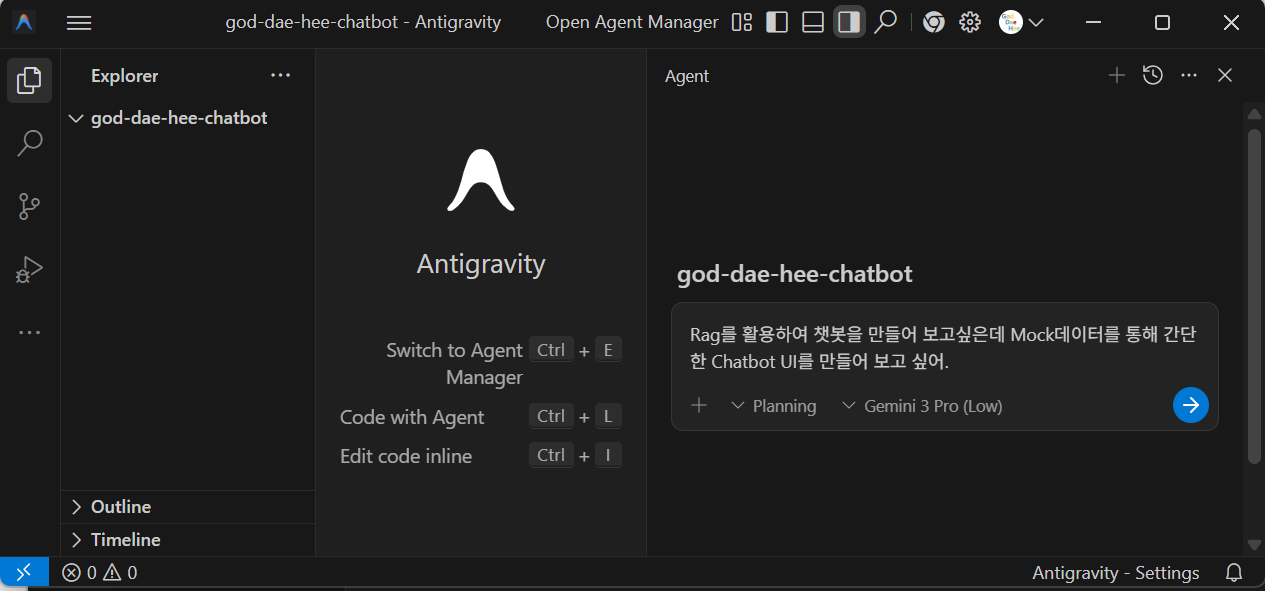This screenshot has width=1265, height=591.
Task: Open the browser Chrome icon in title bar
Action: click(x=934, y=22)
